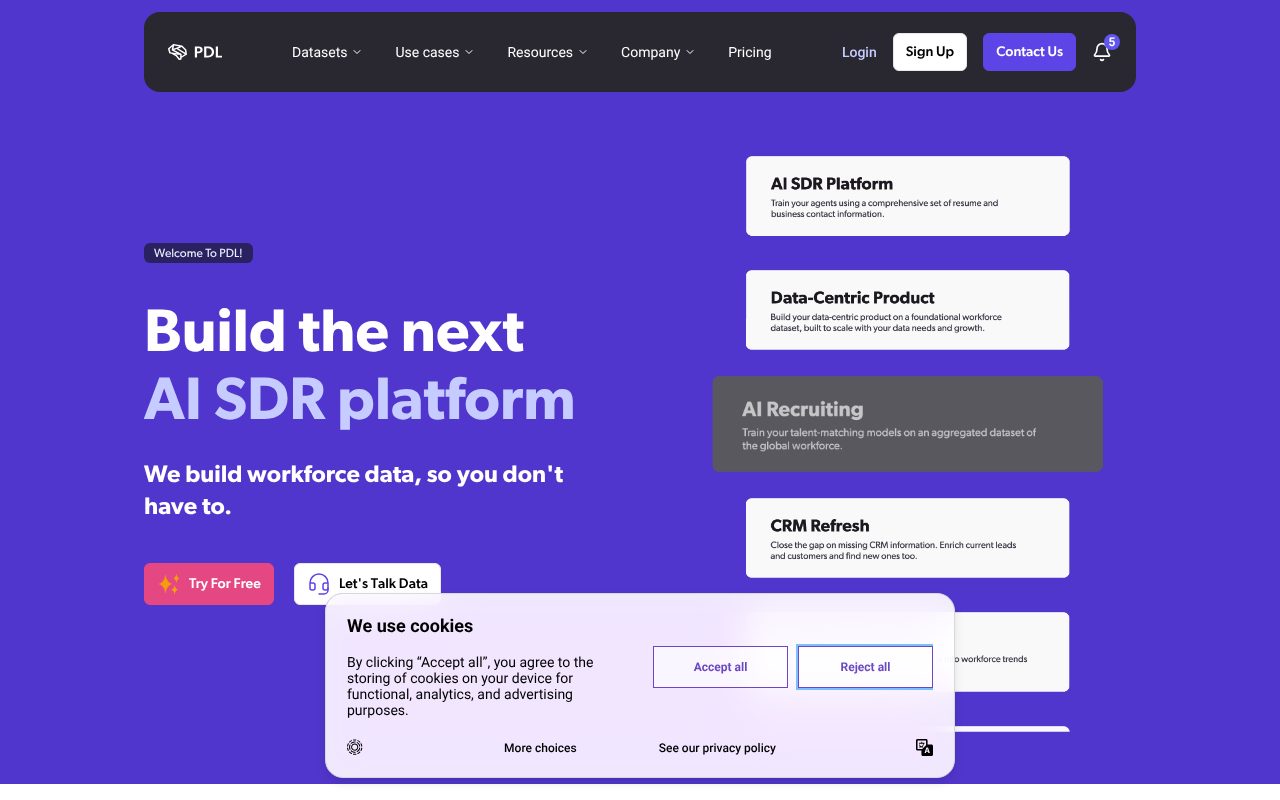Click the 'We use cookies' heading
The image size is (1280, 800).
(410, 626)
